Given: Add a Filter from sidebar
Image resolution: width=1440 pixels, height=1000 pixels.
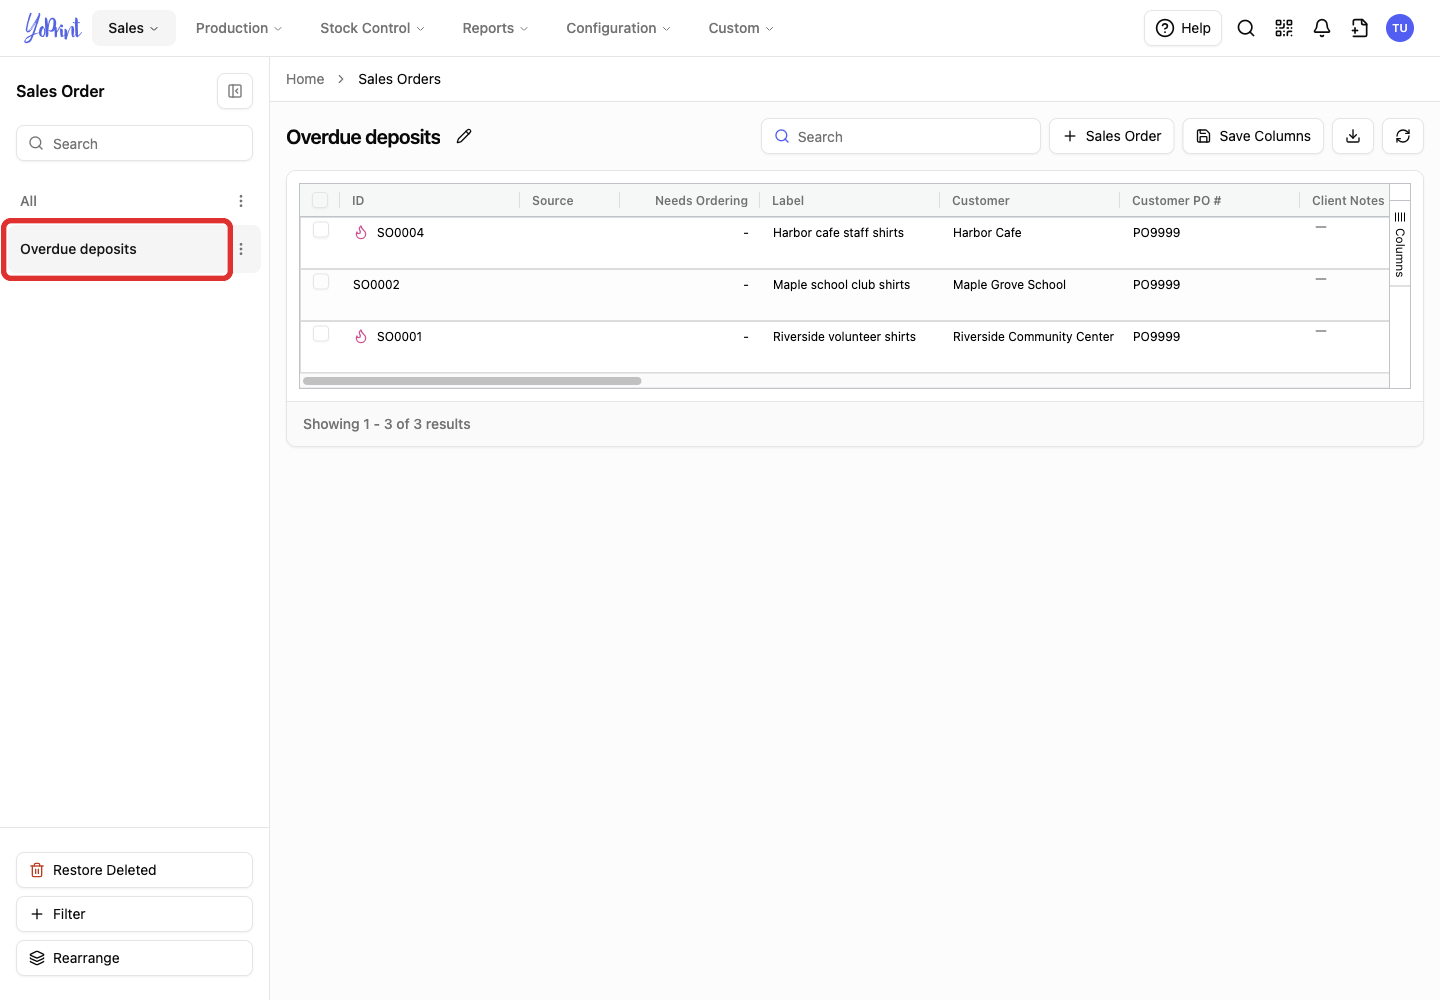Looking at the screenshot, I should click(x=134, y=914).
